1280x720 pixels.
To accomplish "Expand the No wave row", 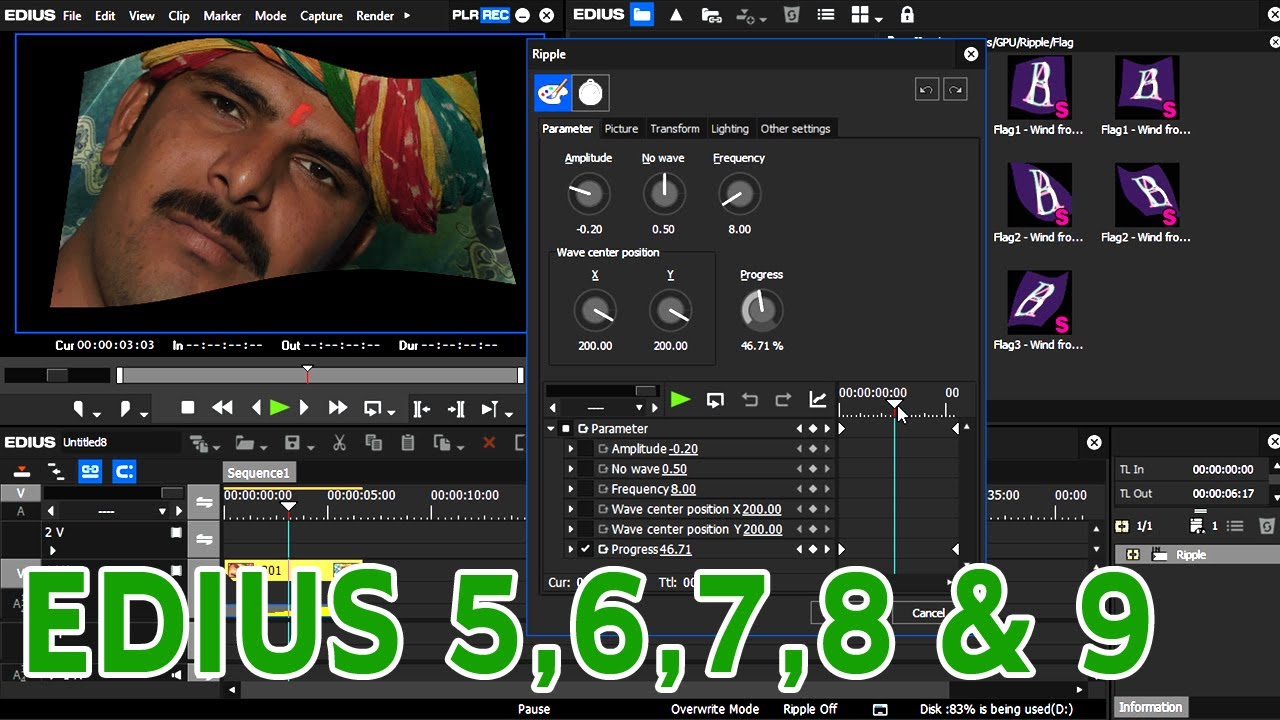I will [571, 469].
